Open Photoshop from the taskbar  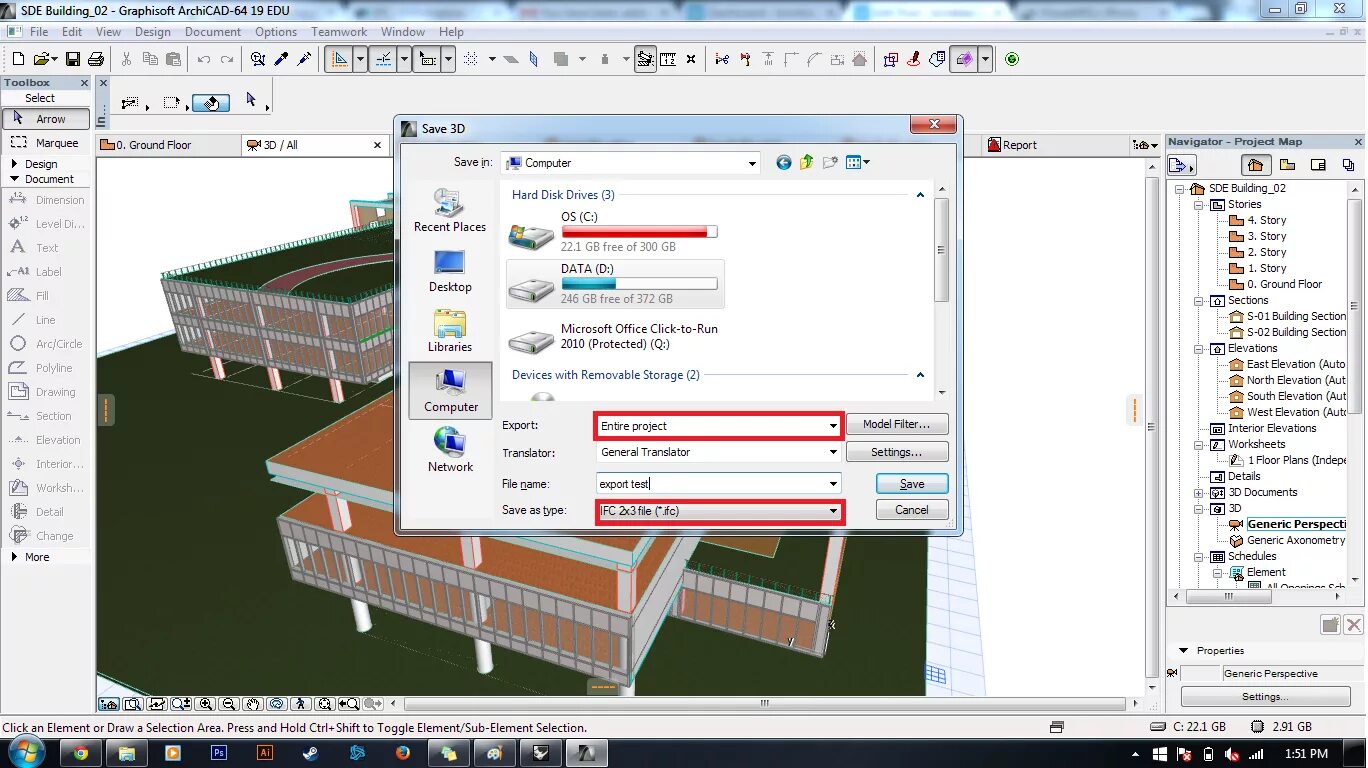coord(218,753)
